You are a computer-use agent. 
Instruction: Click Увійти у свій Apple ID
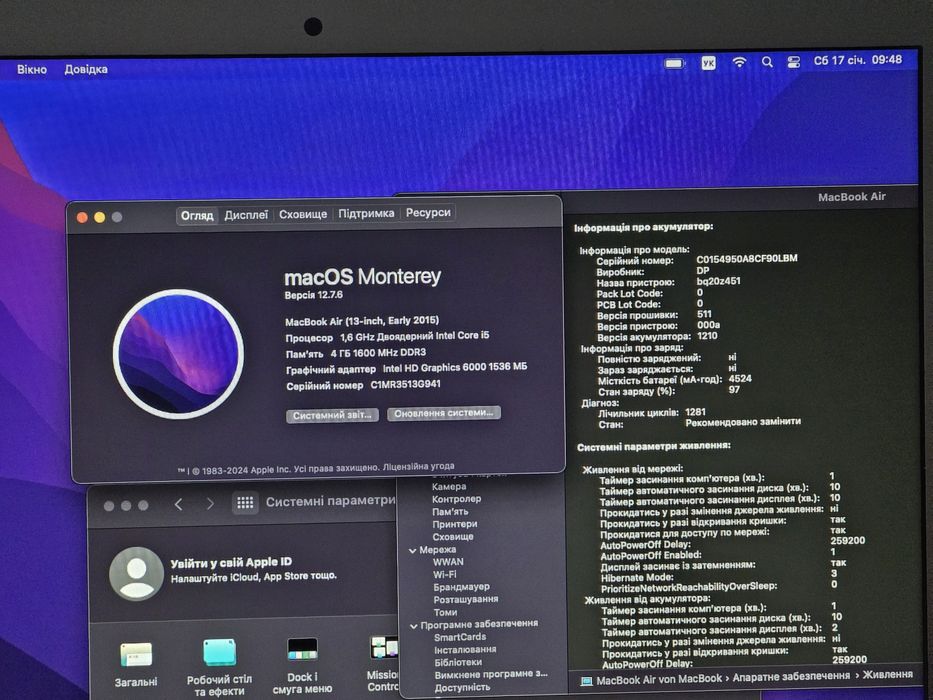point(231,562)
